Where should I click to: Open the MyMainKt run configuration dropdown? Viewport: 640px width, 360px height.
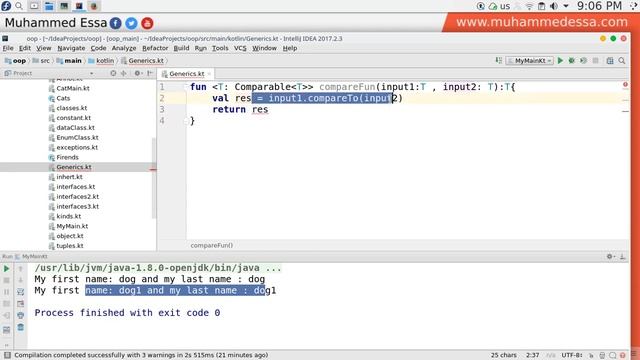click(530, 60)
